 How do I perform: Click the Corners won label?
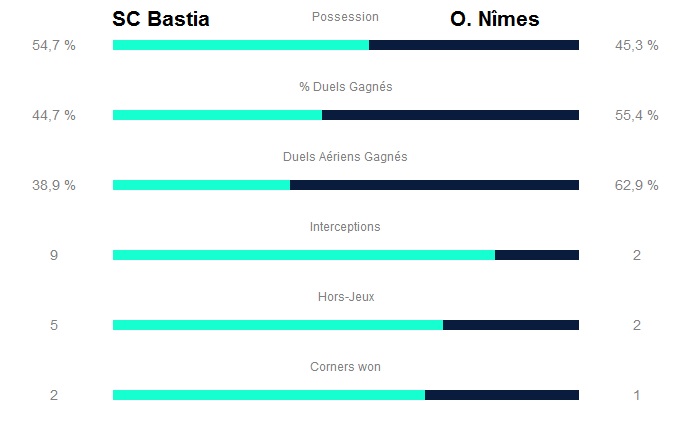pyautogui.click(x=345, y=367)
